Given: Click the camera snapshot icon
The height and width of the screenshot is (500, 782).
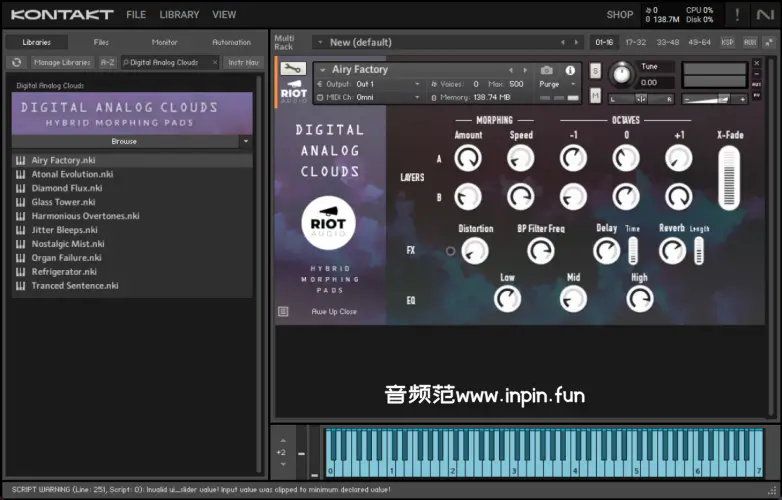Looking at the screenshot, I should (x=547, y=70).
